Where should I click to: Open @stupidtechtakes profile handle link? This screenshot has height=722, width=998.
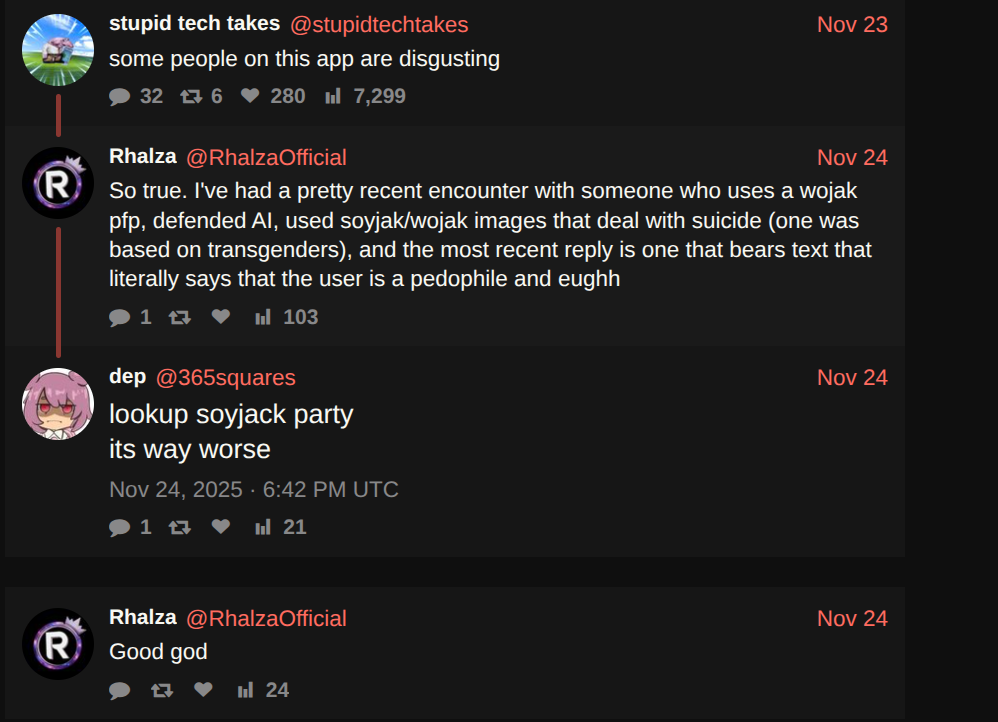tap(379, 25)
